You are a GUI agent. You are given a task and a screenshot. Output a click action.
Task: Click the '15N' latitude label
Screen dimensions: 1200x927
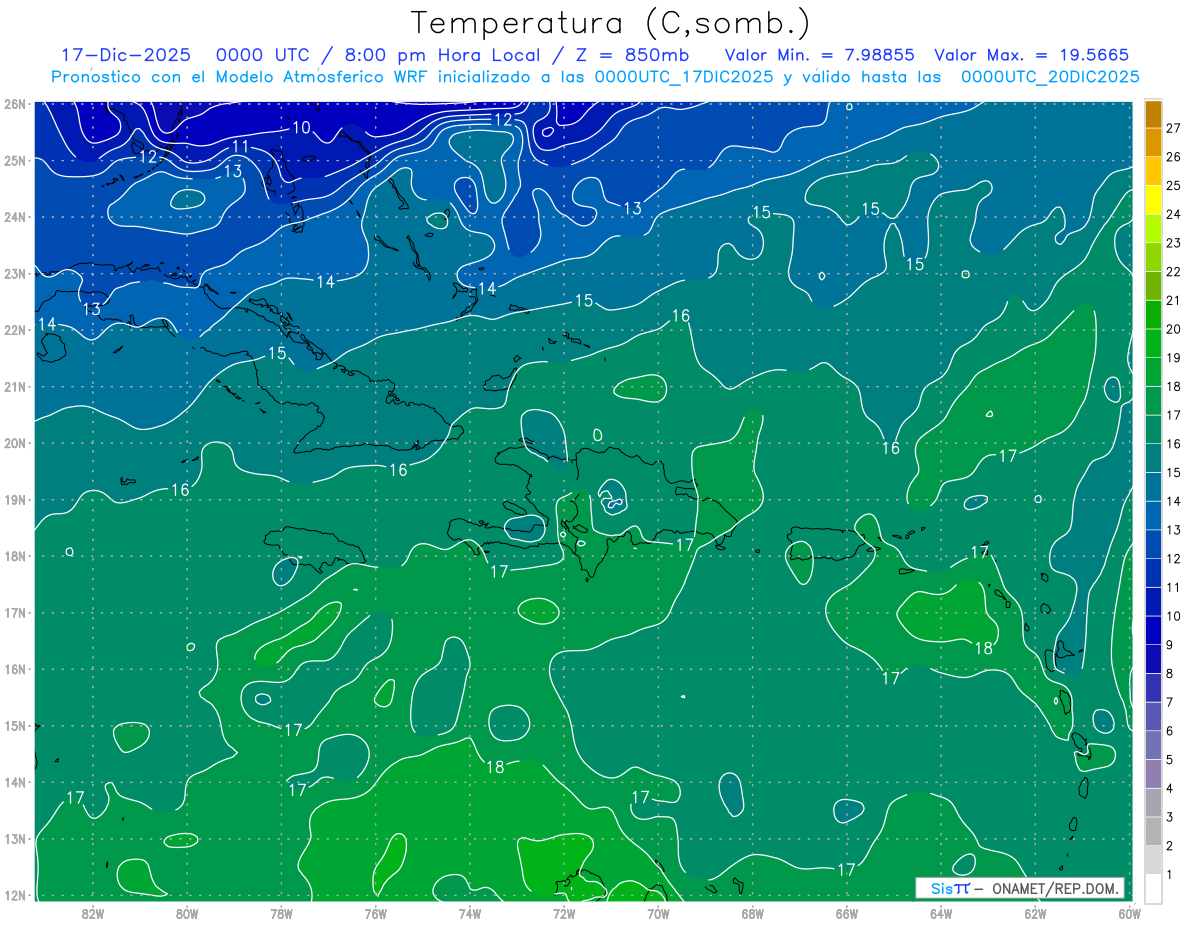14,726
